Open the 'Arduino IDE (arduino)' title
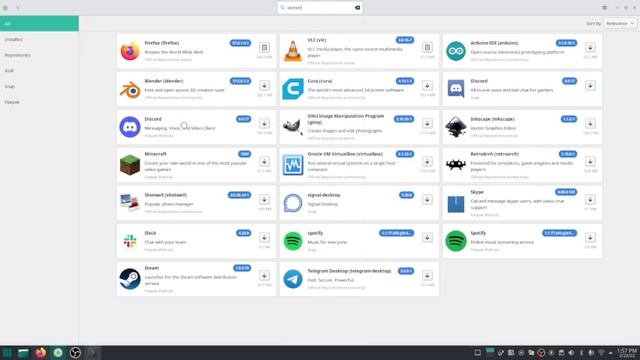The width and height of the screenshot is (640, 360). (494, 43)
